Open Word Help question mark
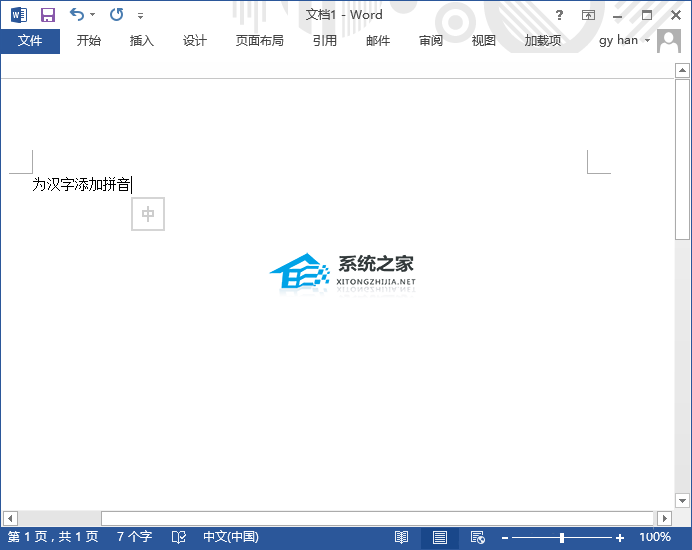The image size is (692, 550). point(559,15)
